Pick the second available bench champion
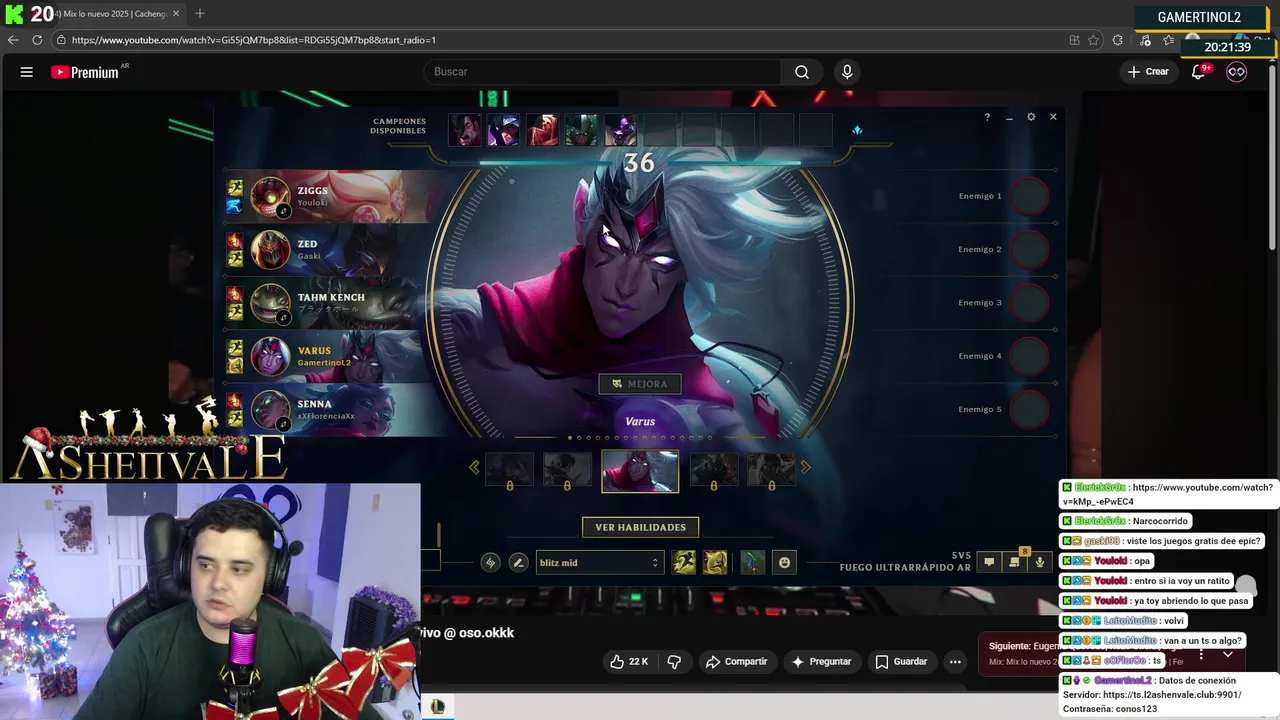 [503, 130]
